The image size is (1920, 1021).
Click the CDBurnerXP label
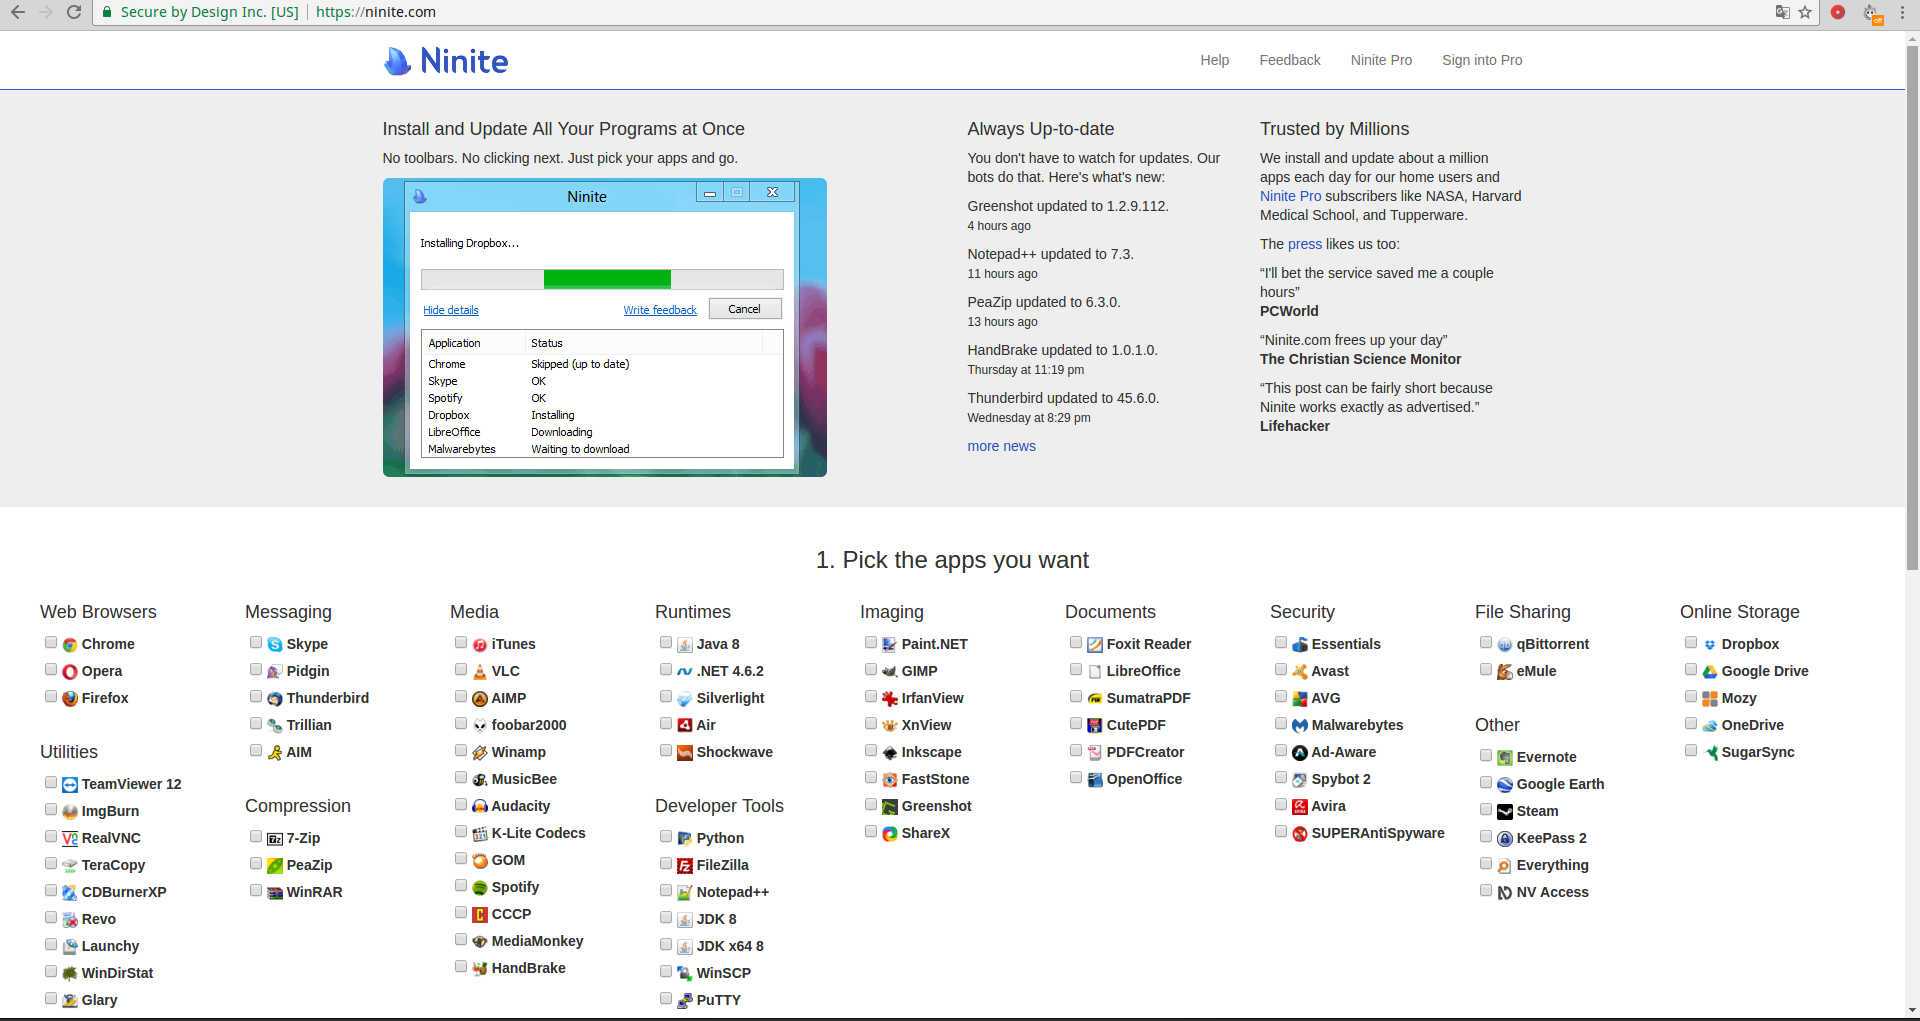pos(124,892)
